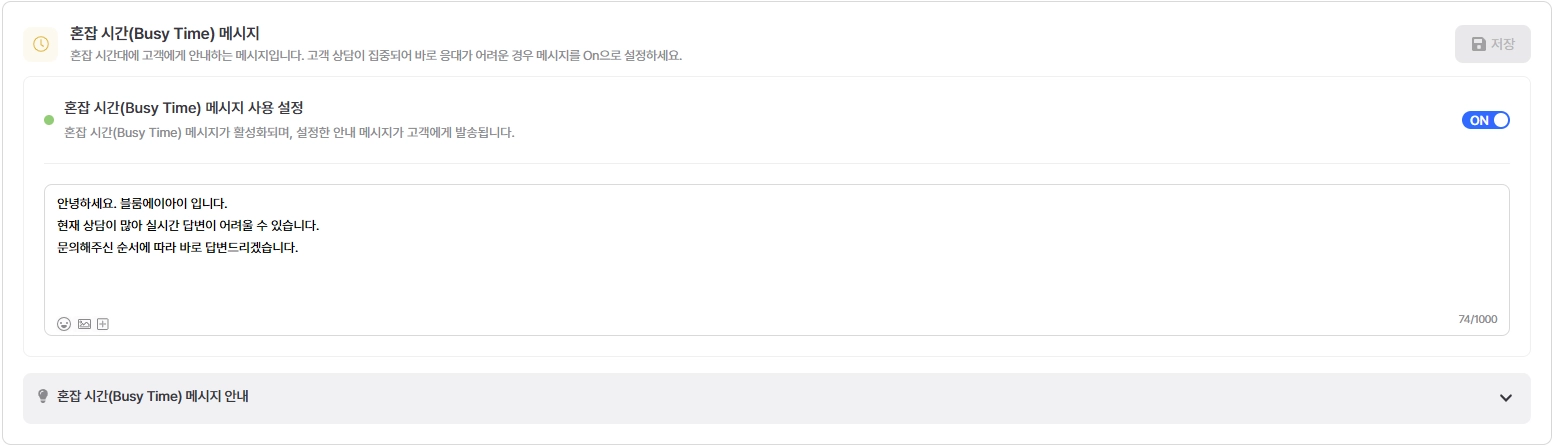Click the description under the main title

[x=375, y=55]
